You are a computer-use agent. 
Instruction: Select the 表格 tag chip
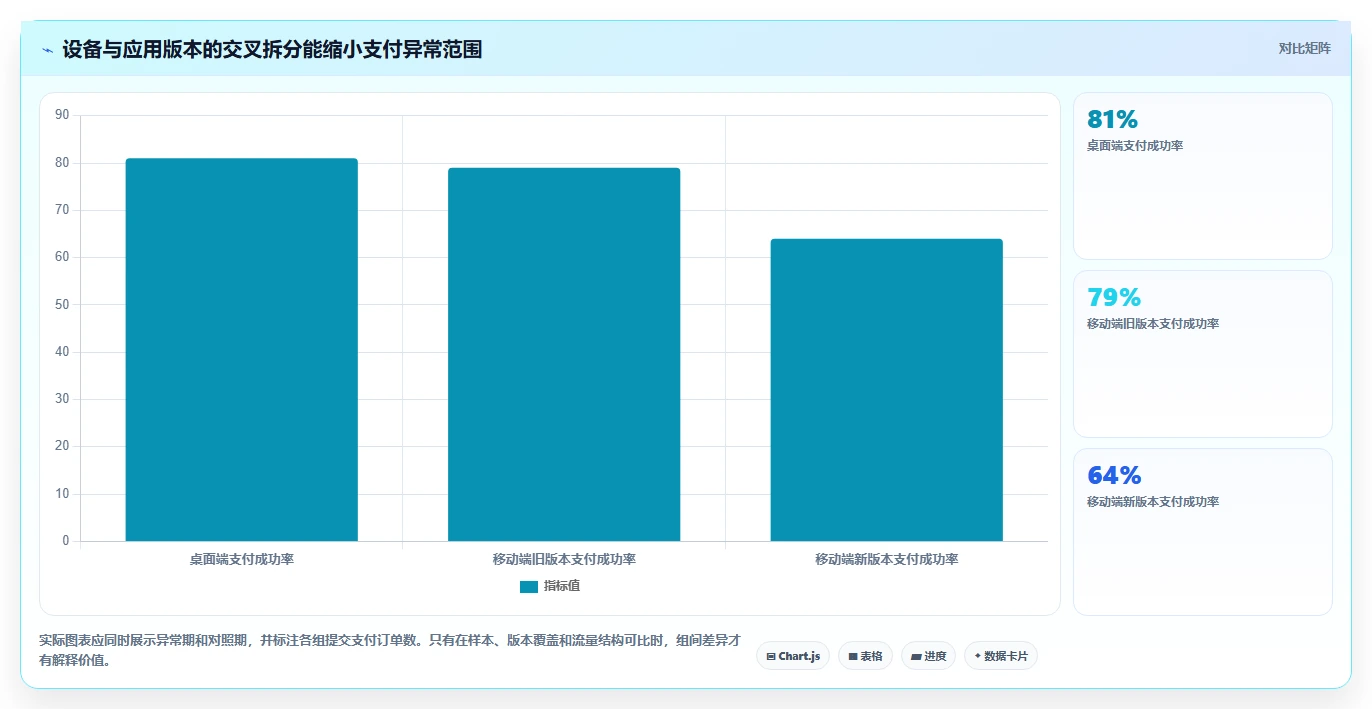pos(865,656)
